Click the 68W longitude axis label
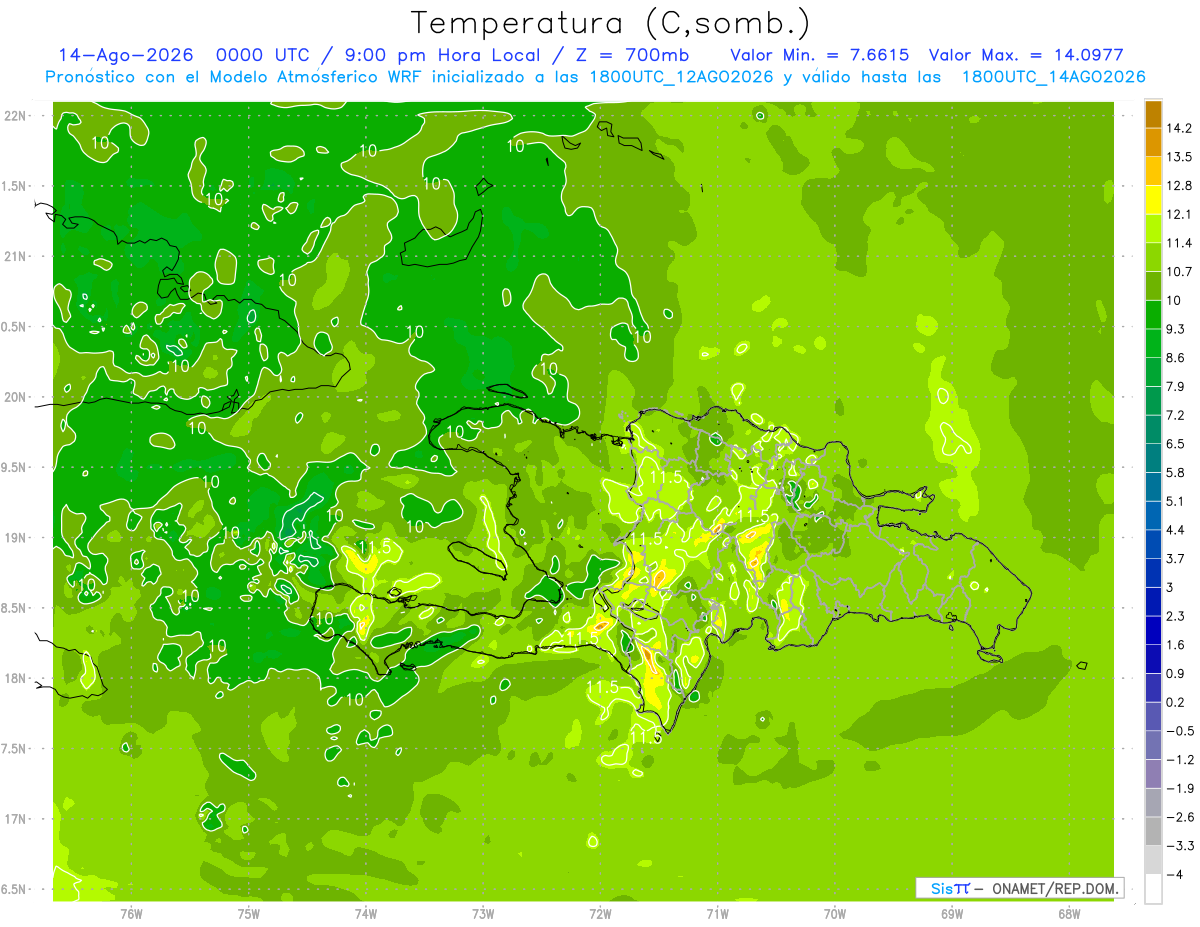The image size is (1200, 927). [1068, 913]
